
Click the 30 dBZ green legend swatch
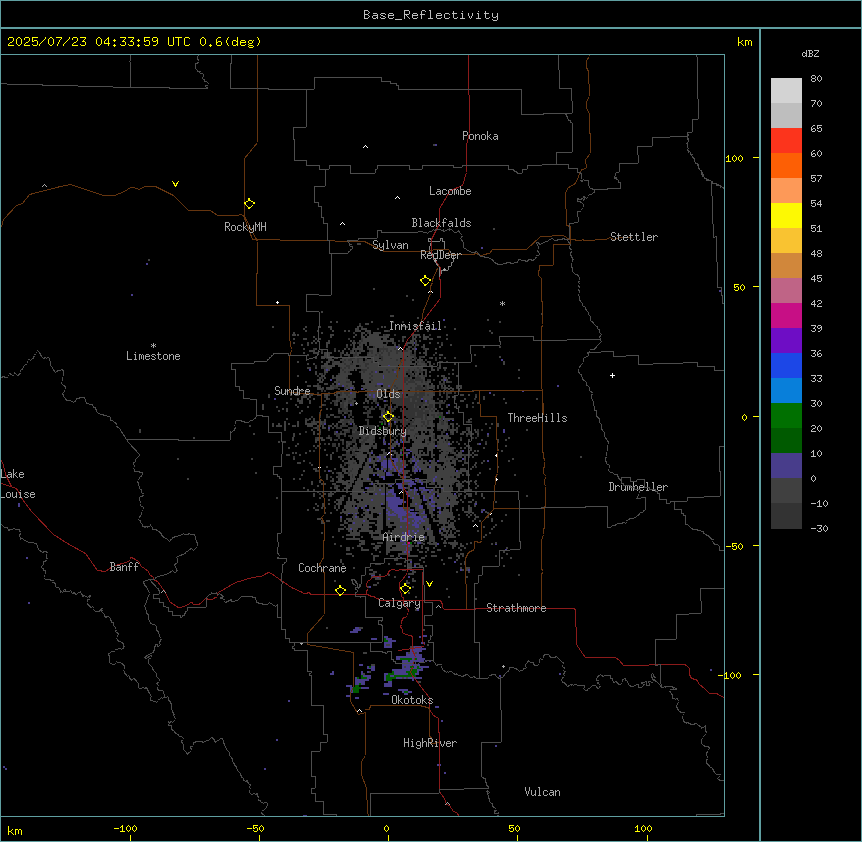pos(786,416)
